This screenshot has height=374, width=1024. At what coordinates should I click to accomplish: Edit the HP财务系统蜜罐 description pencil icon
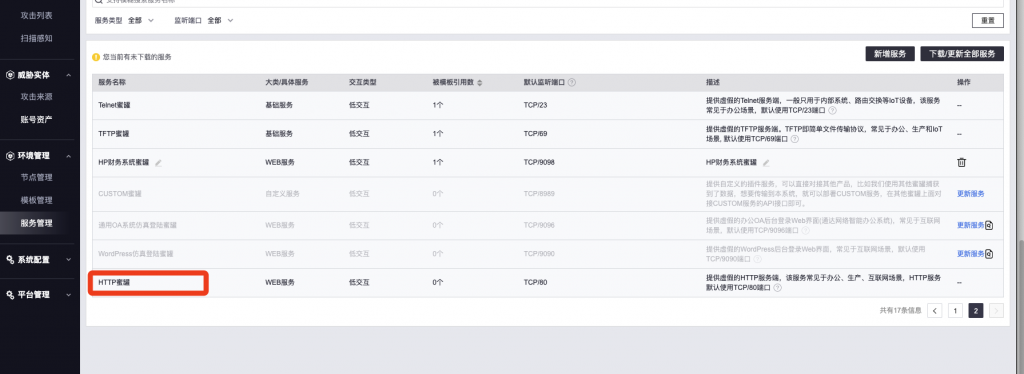766,163
